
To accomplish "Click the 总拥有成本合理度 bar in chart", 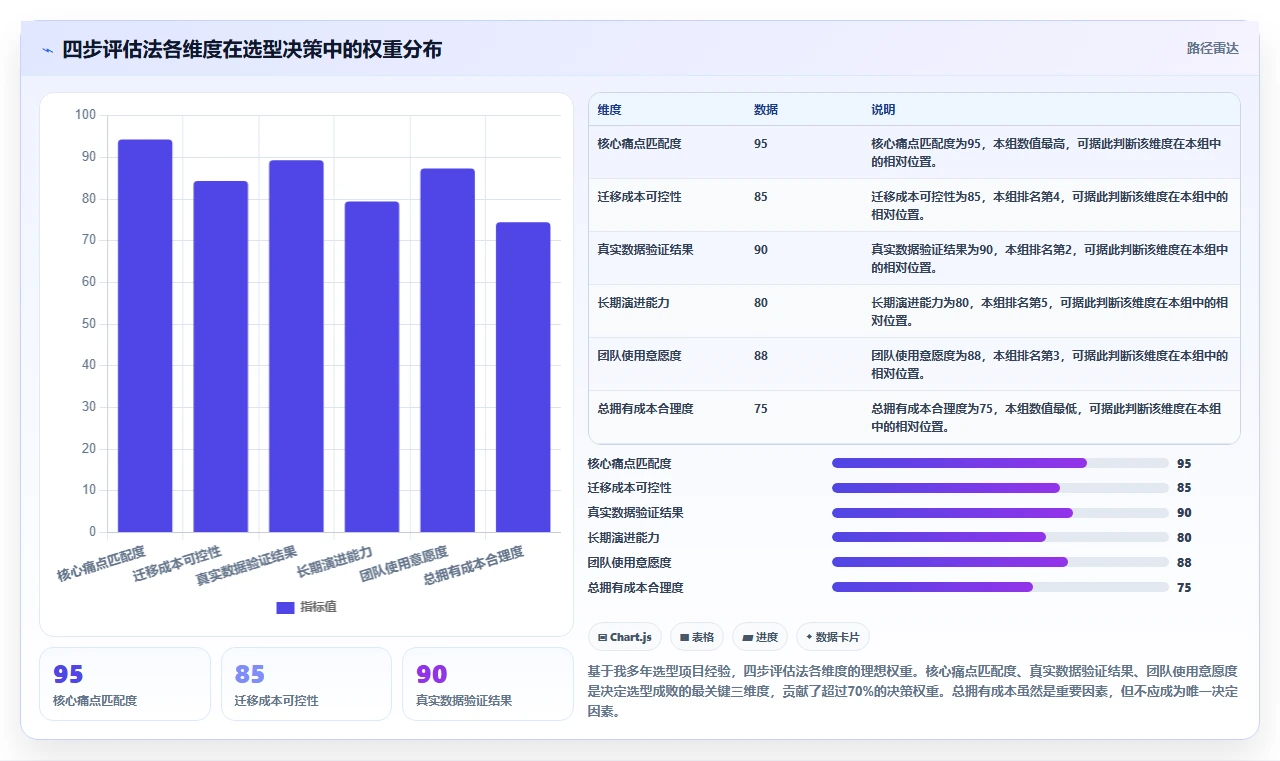I will pyautogui.click(x=523, y=377).
